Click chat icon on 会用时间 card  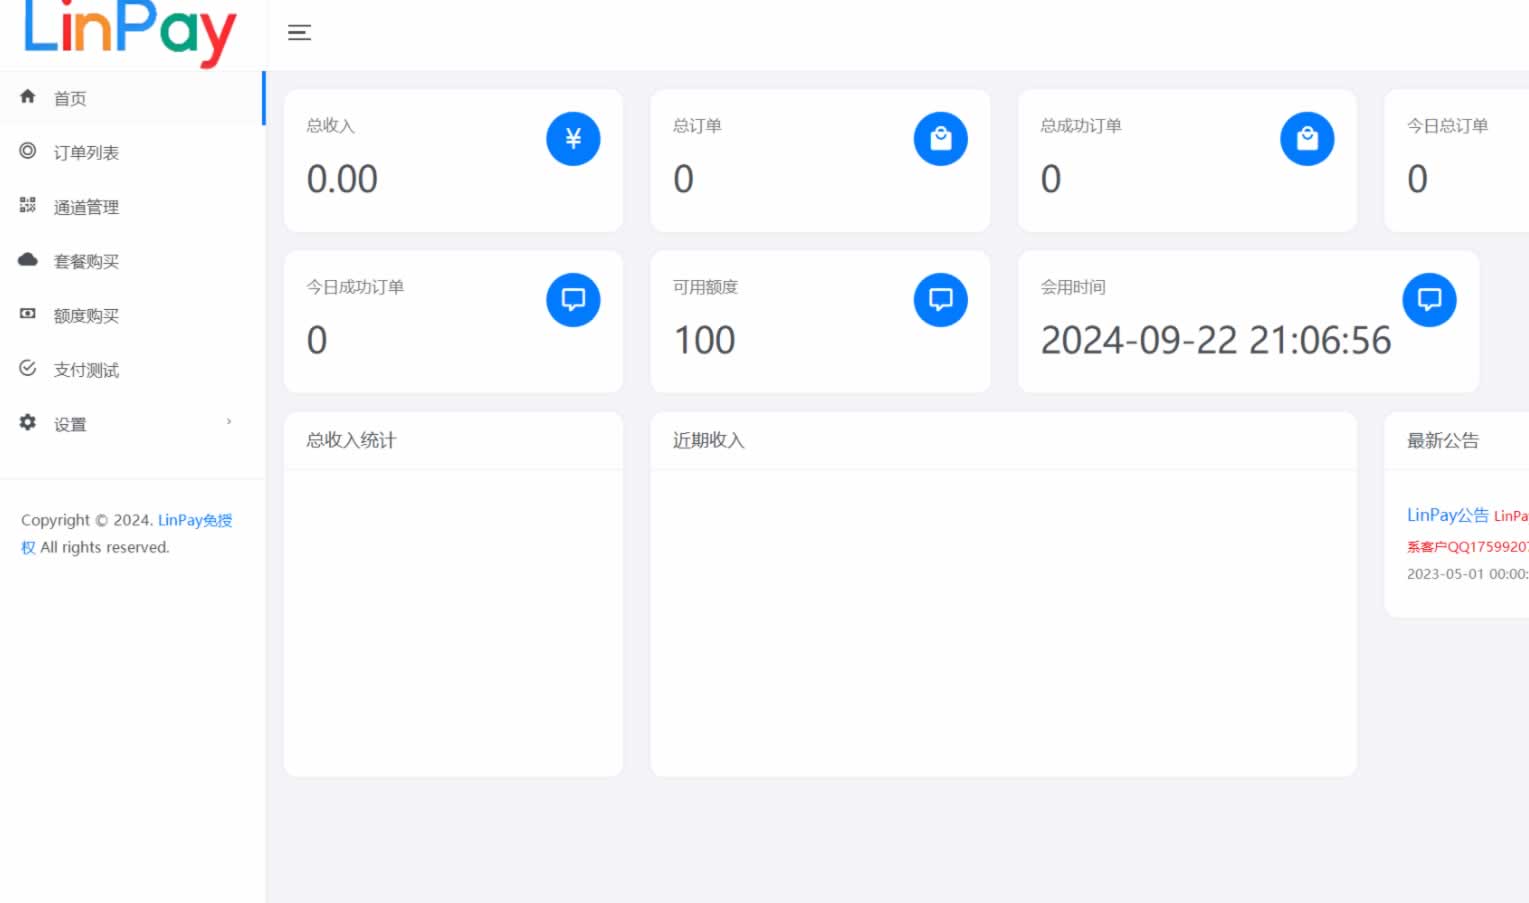[1429, 300]
